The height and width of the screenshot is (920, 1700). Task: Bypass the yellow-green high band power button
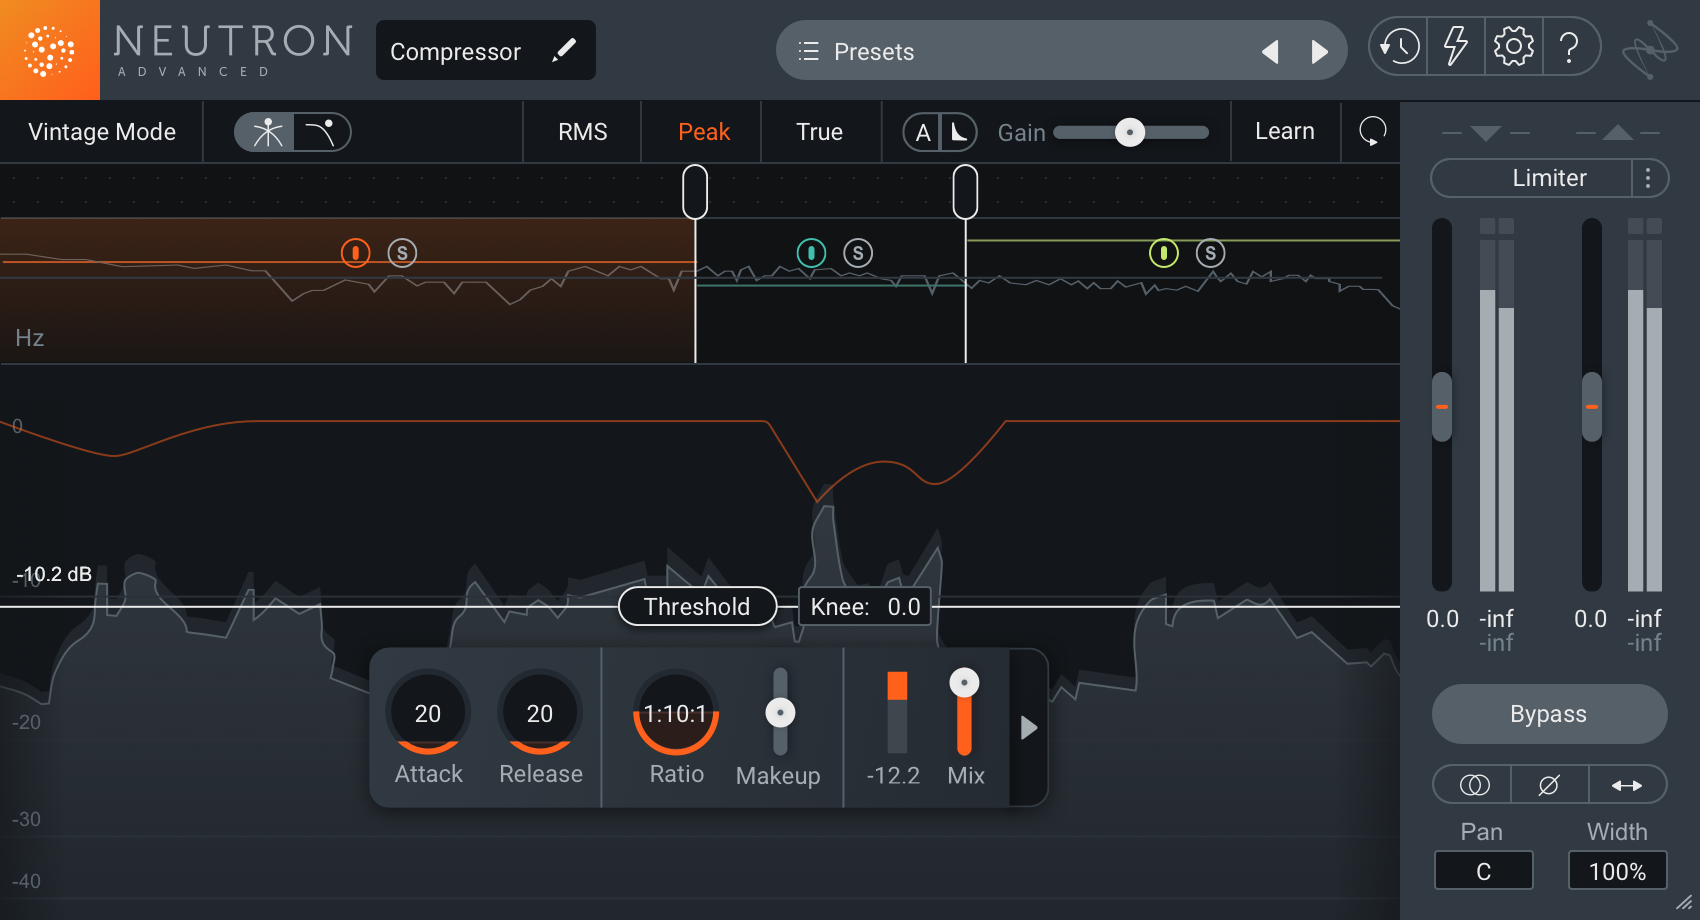[x=1163, y=253]
